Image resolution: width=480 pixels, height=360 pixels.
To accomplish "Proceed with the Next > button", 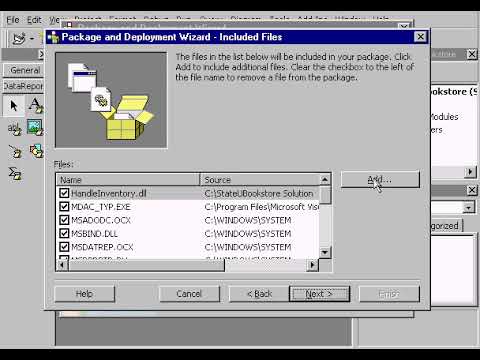I will [x=319, y=294].
